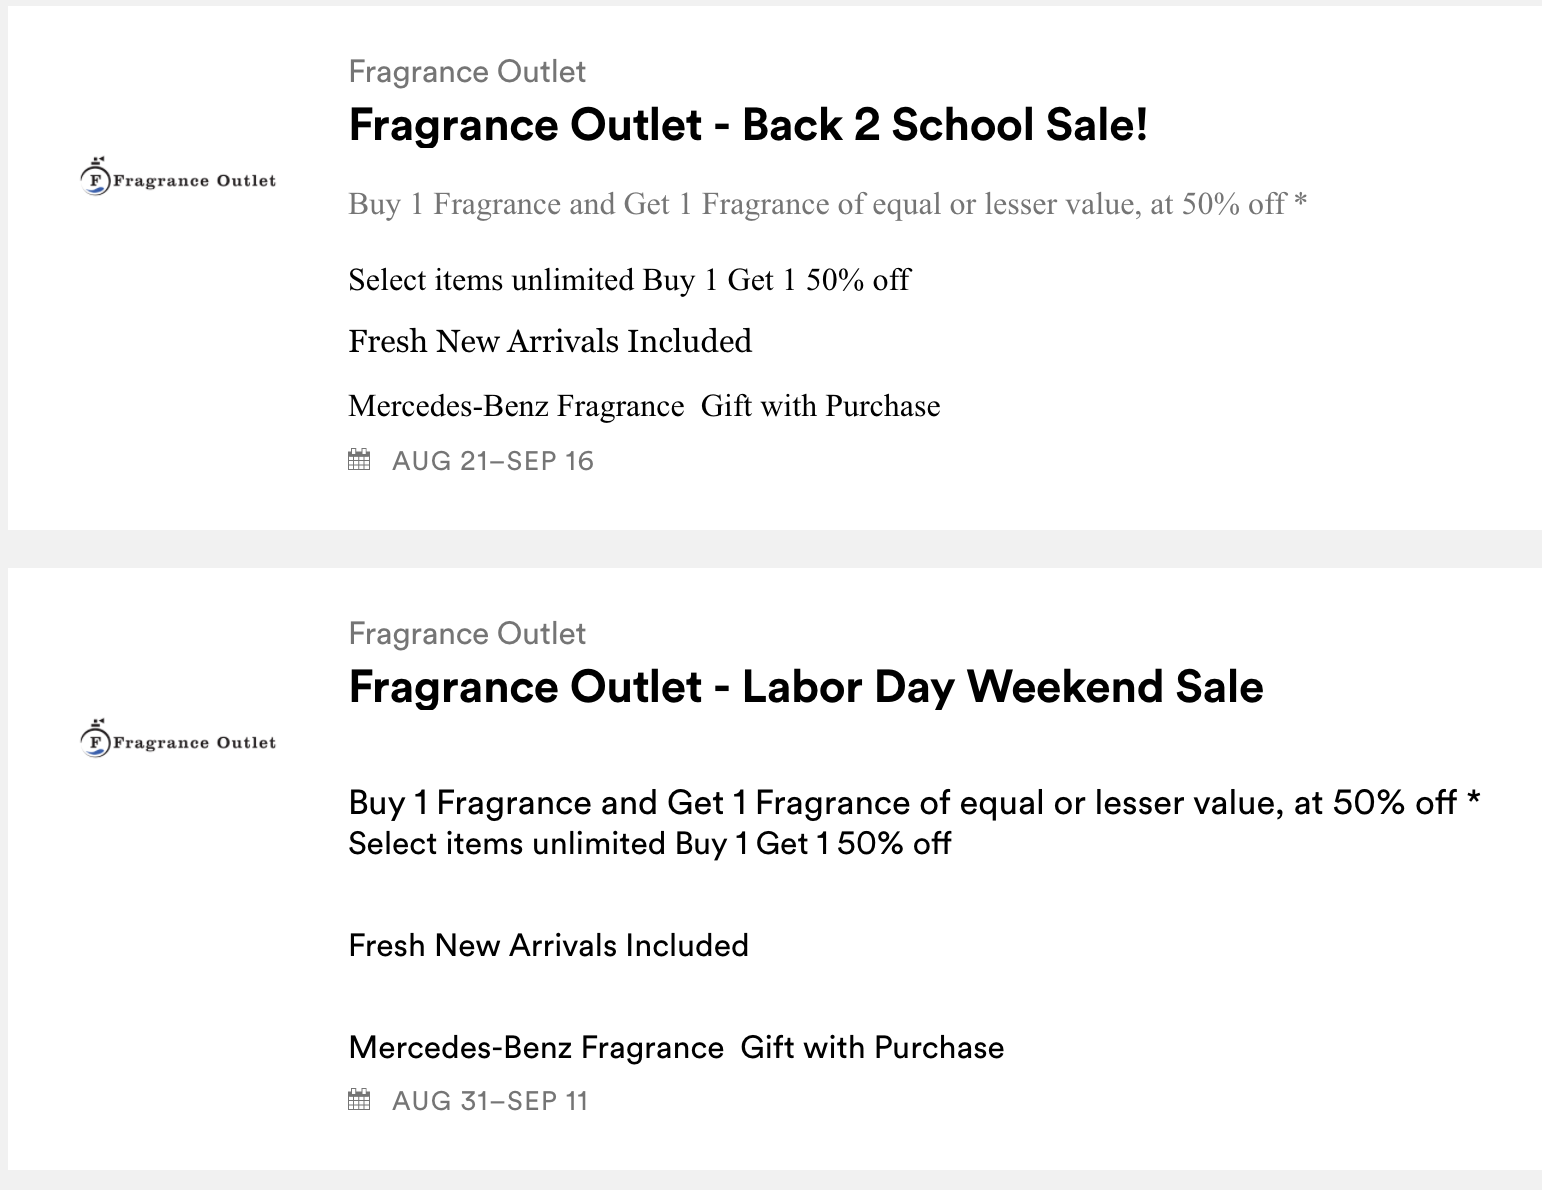Click the Mercedes-Benz Fragrance gift line in the Back 2 School card

tap(644, 406)
